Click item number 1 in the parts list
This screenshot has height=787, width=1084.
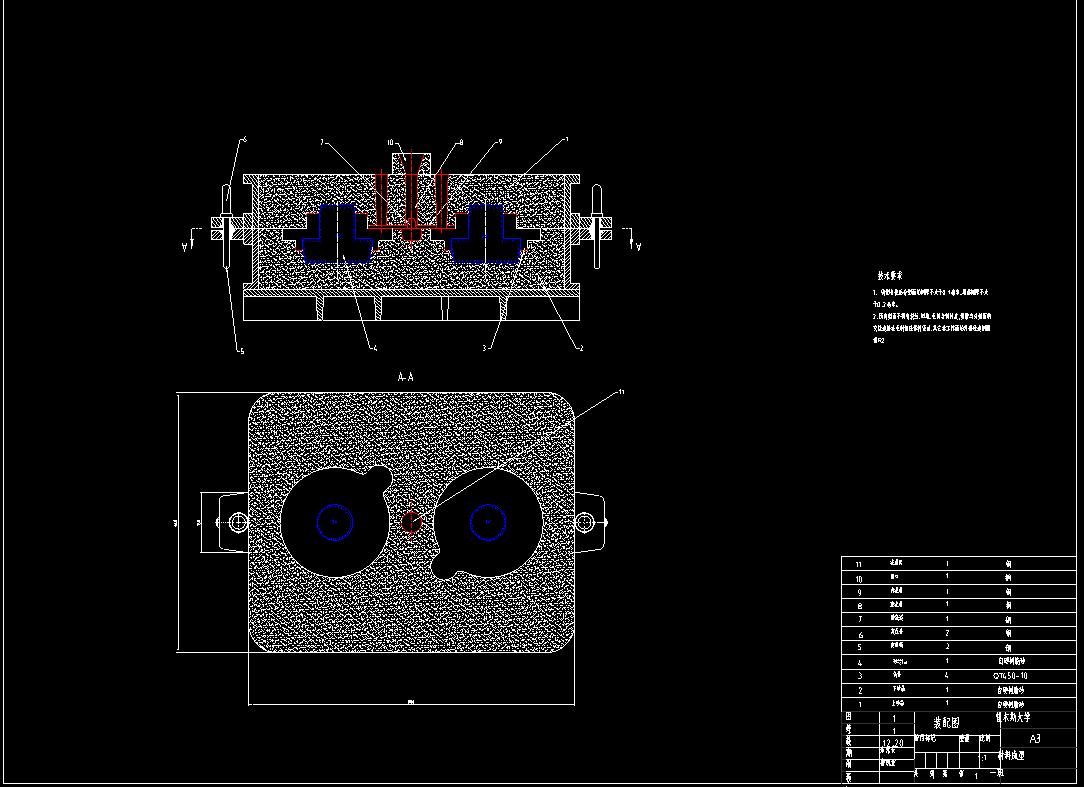point(860,705)
